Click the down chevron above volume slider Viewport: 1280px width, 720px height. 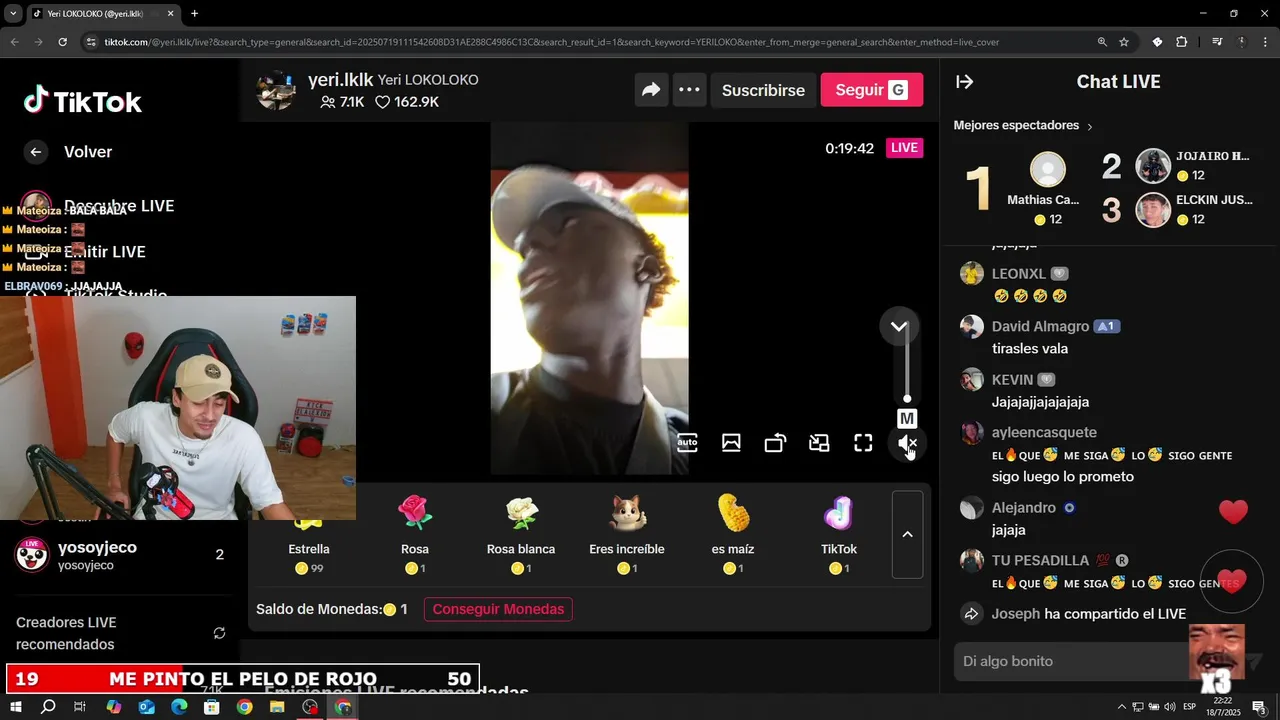[899, 326]
